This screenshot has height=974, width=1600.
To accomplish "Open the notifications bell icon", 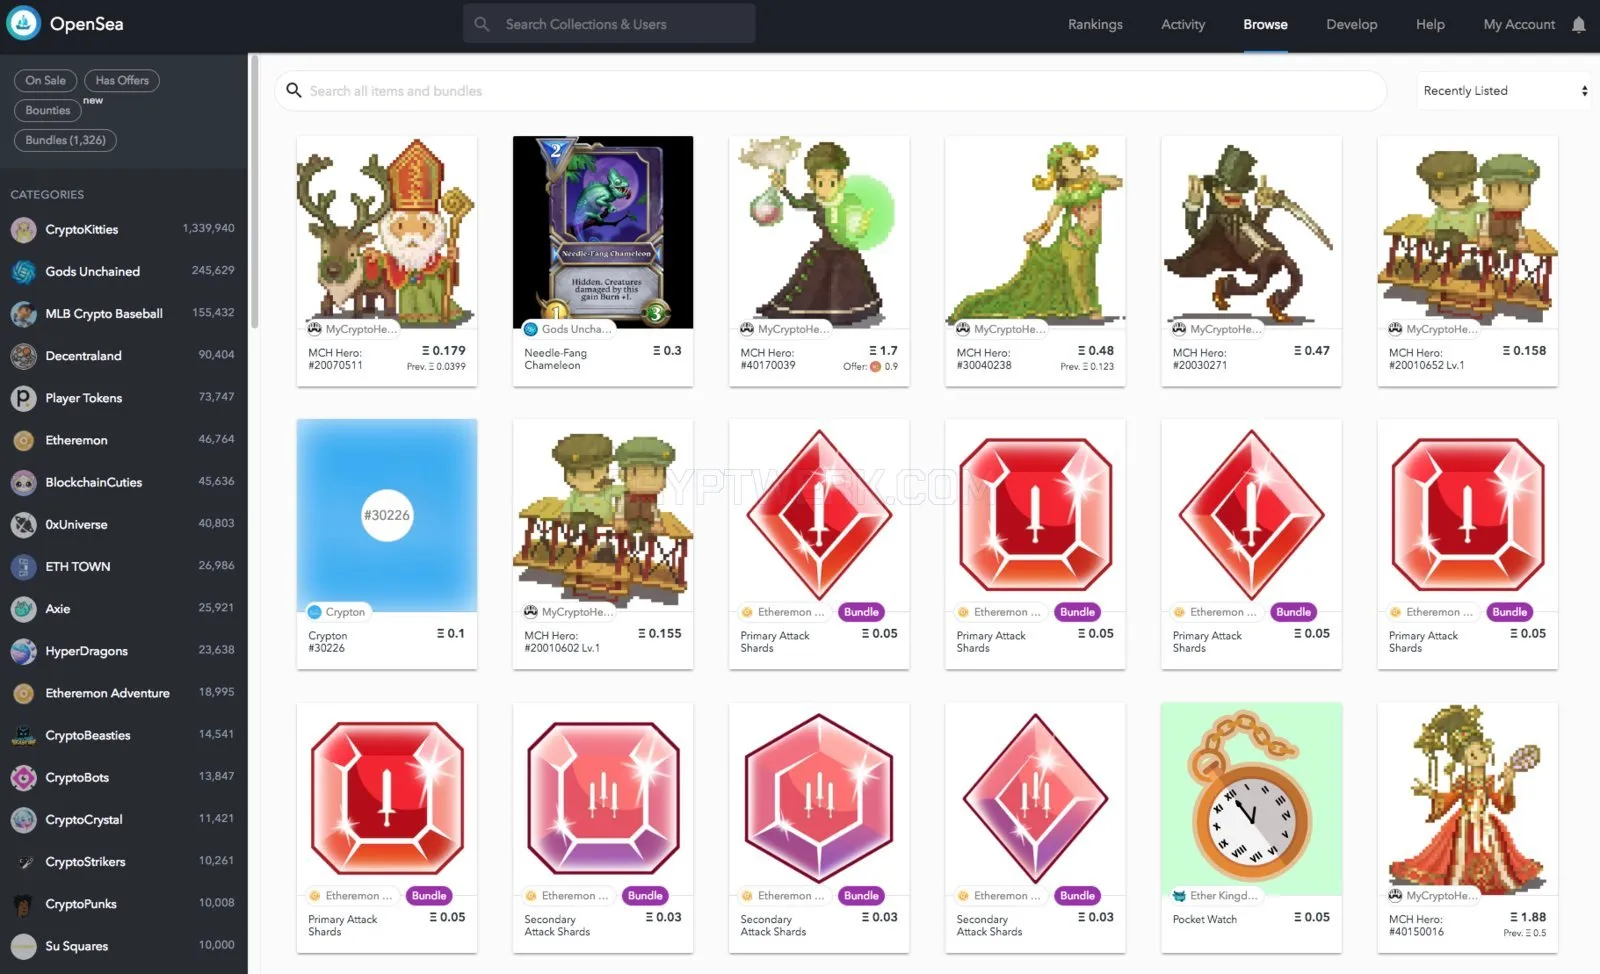I will pyautogui.click(x=1579, y=25).
